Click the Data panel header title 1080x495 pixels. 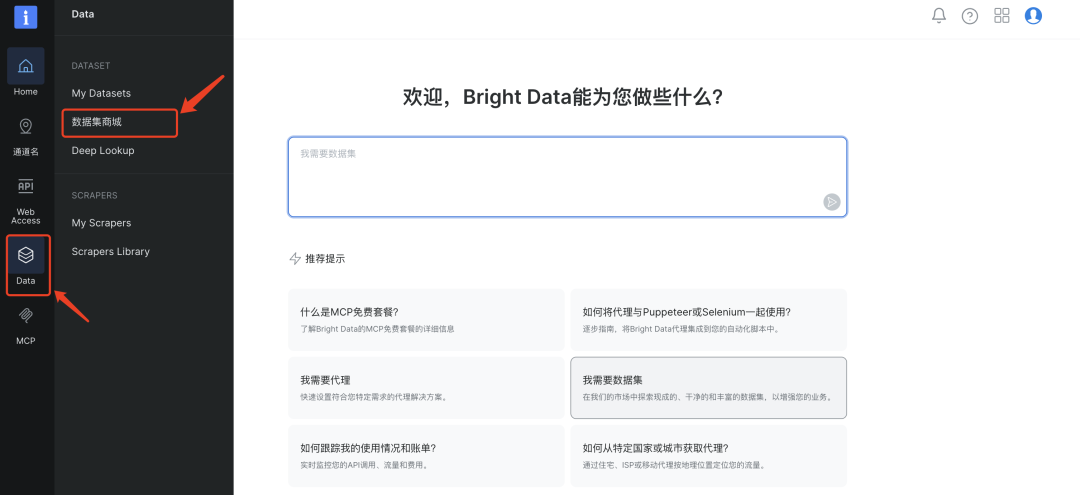[83, 14]
